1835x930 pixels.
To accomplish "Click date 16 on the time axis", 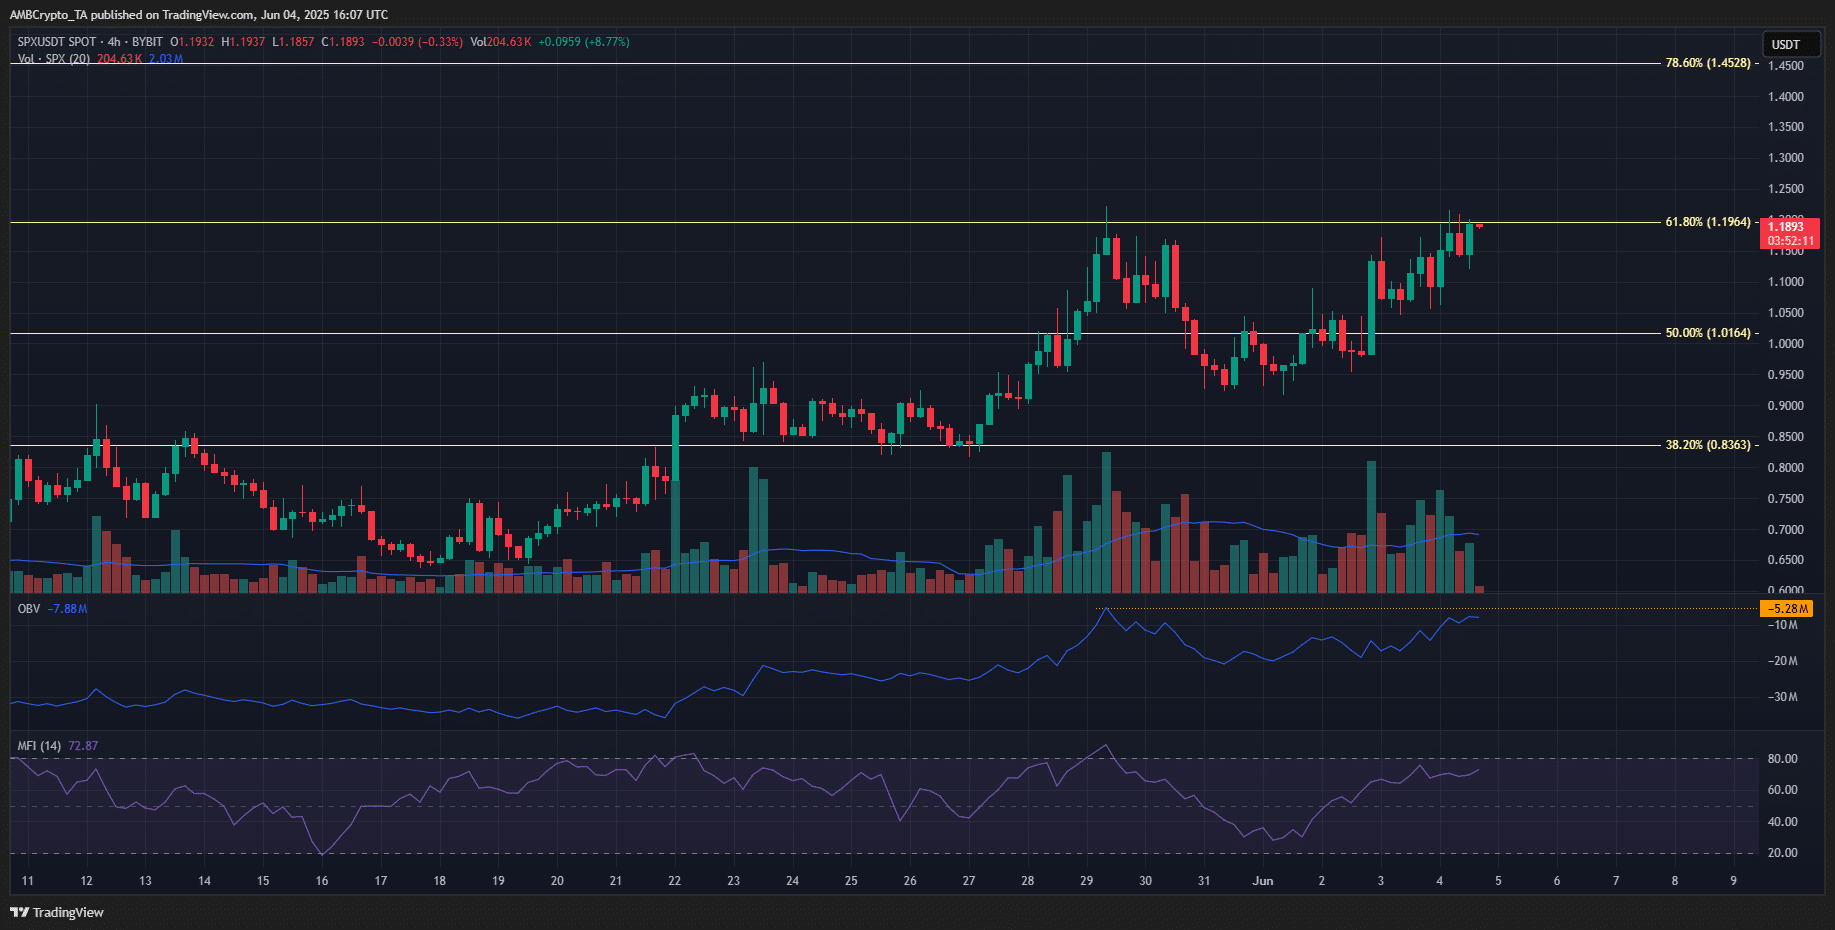I will point(322,881).
